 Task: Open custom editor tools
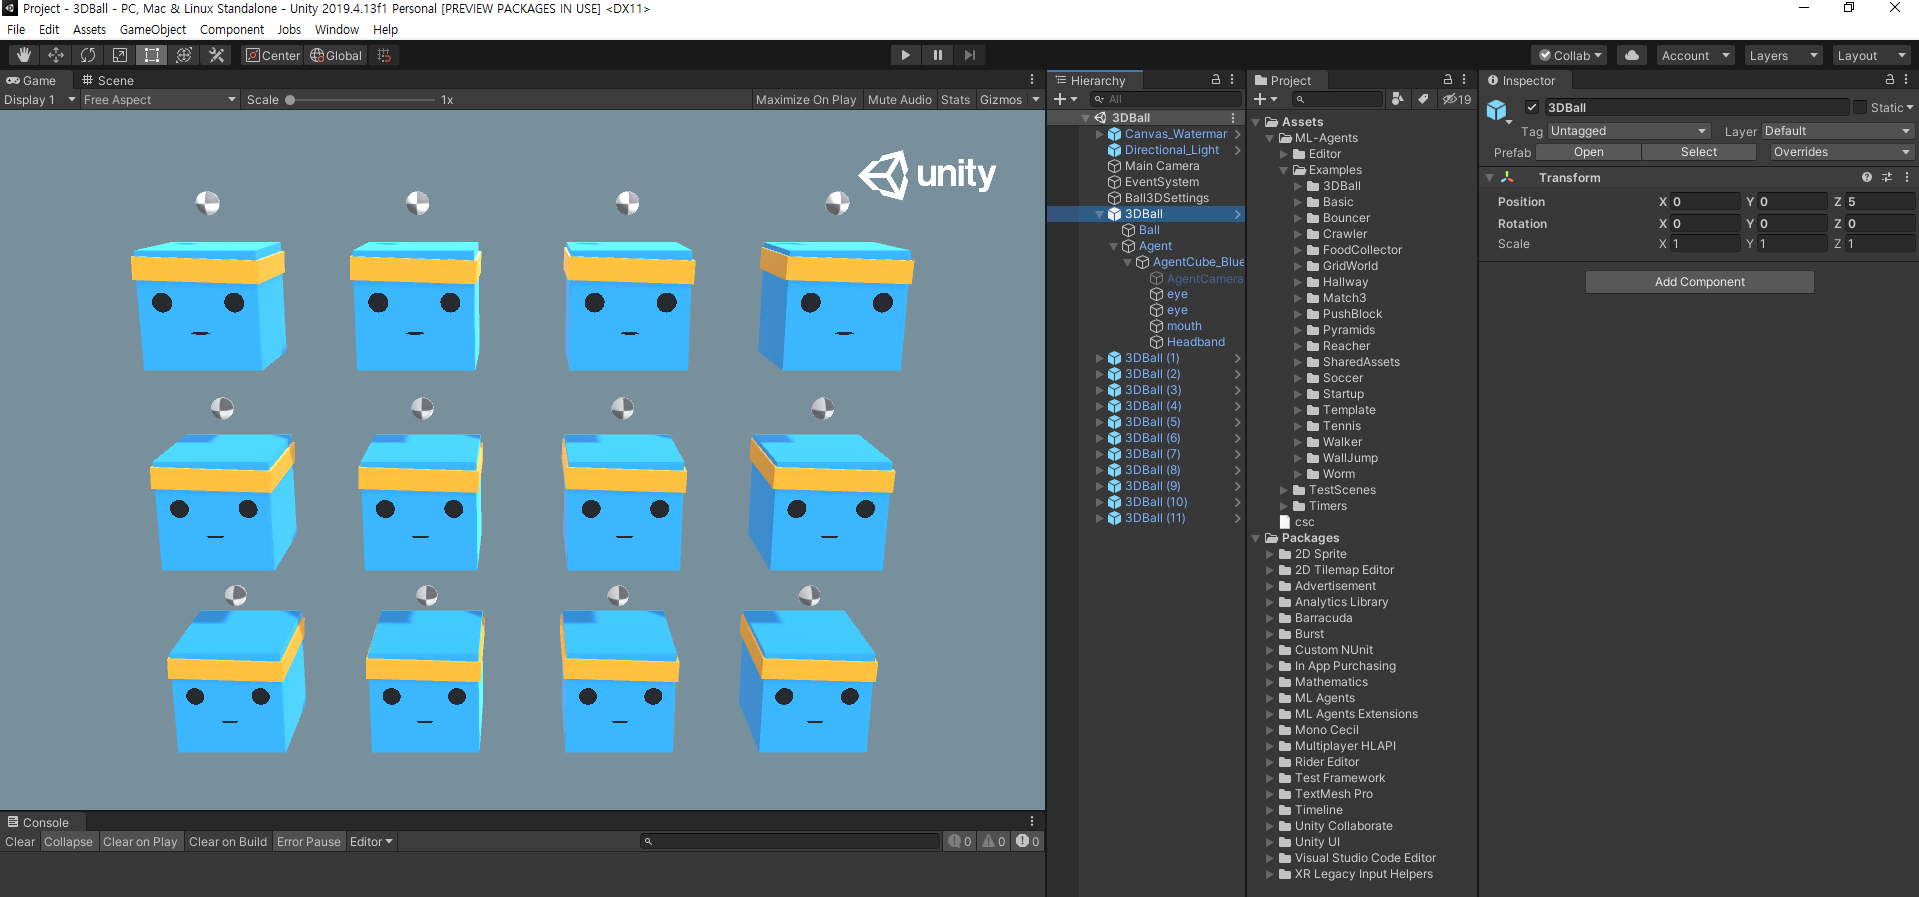coord(216,55)
